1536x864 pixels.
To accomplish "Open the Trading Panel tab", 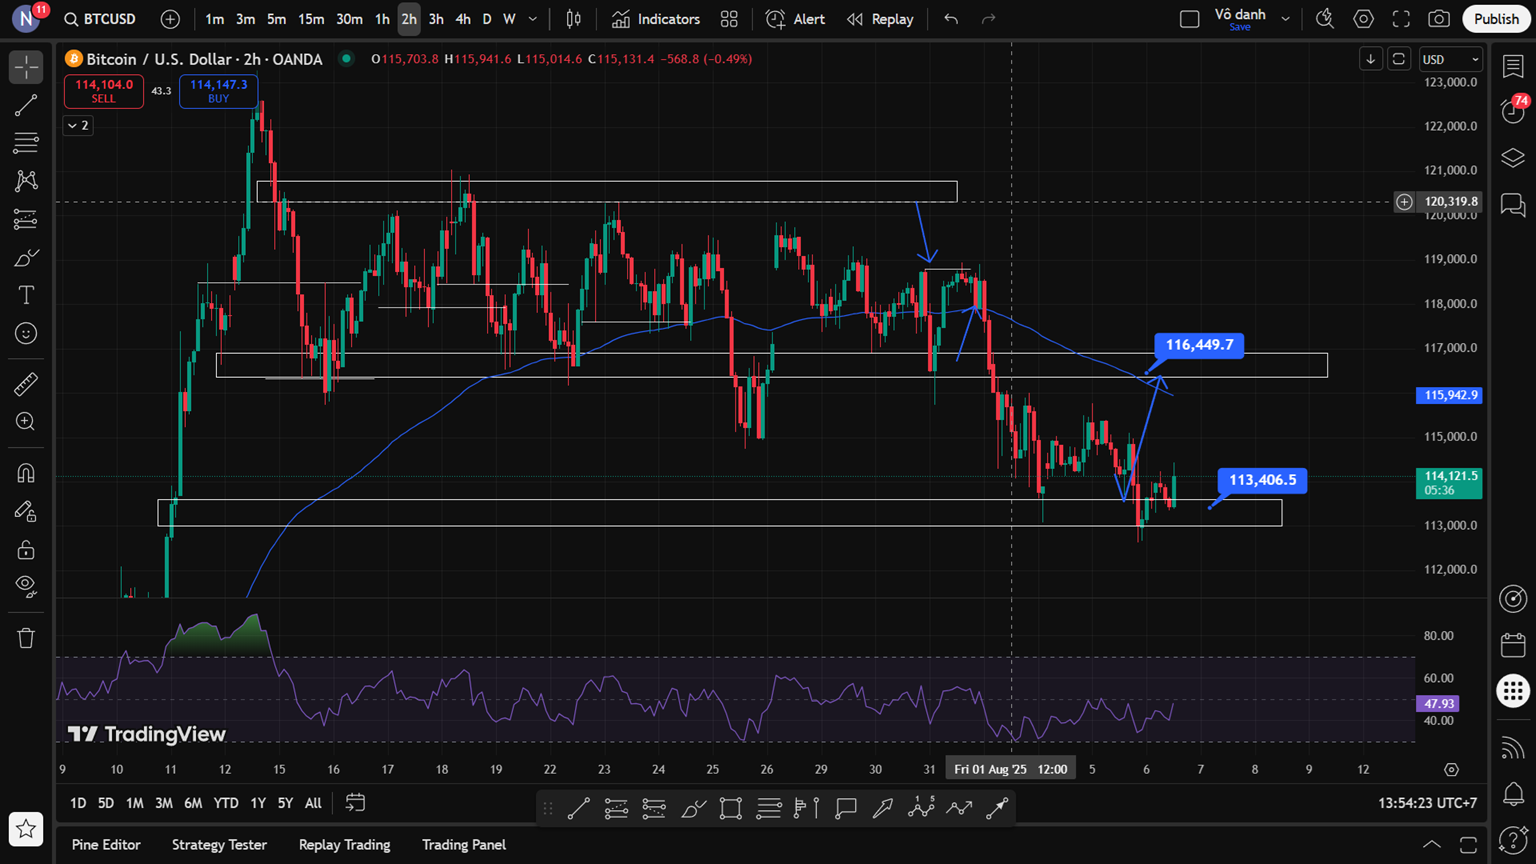I will (x=464, y=845).
